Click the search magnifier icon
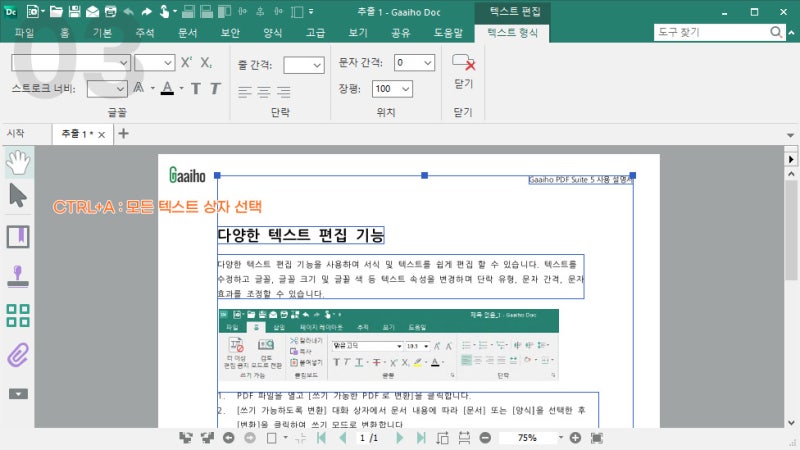 tap(776, 32)
